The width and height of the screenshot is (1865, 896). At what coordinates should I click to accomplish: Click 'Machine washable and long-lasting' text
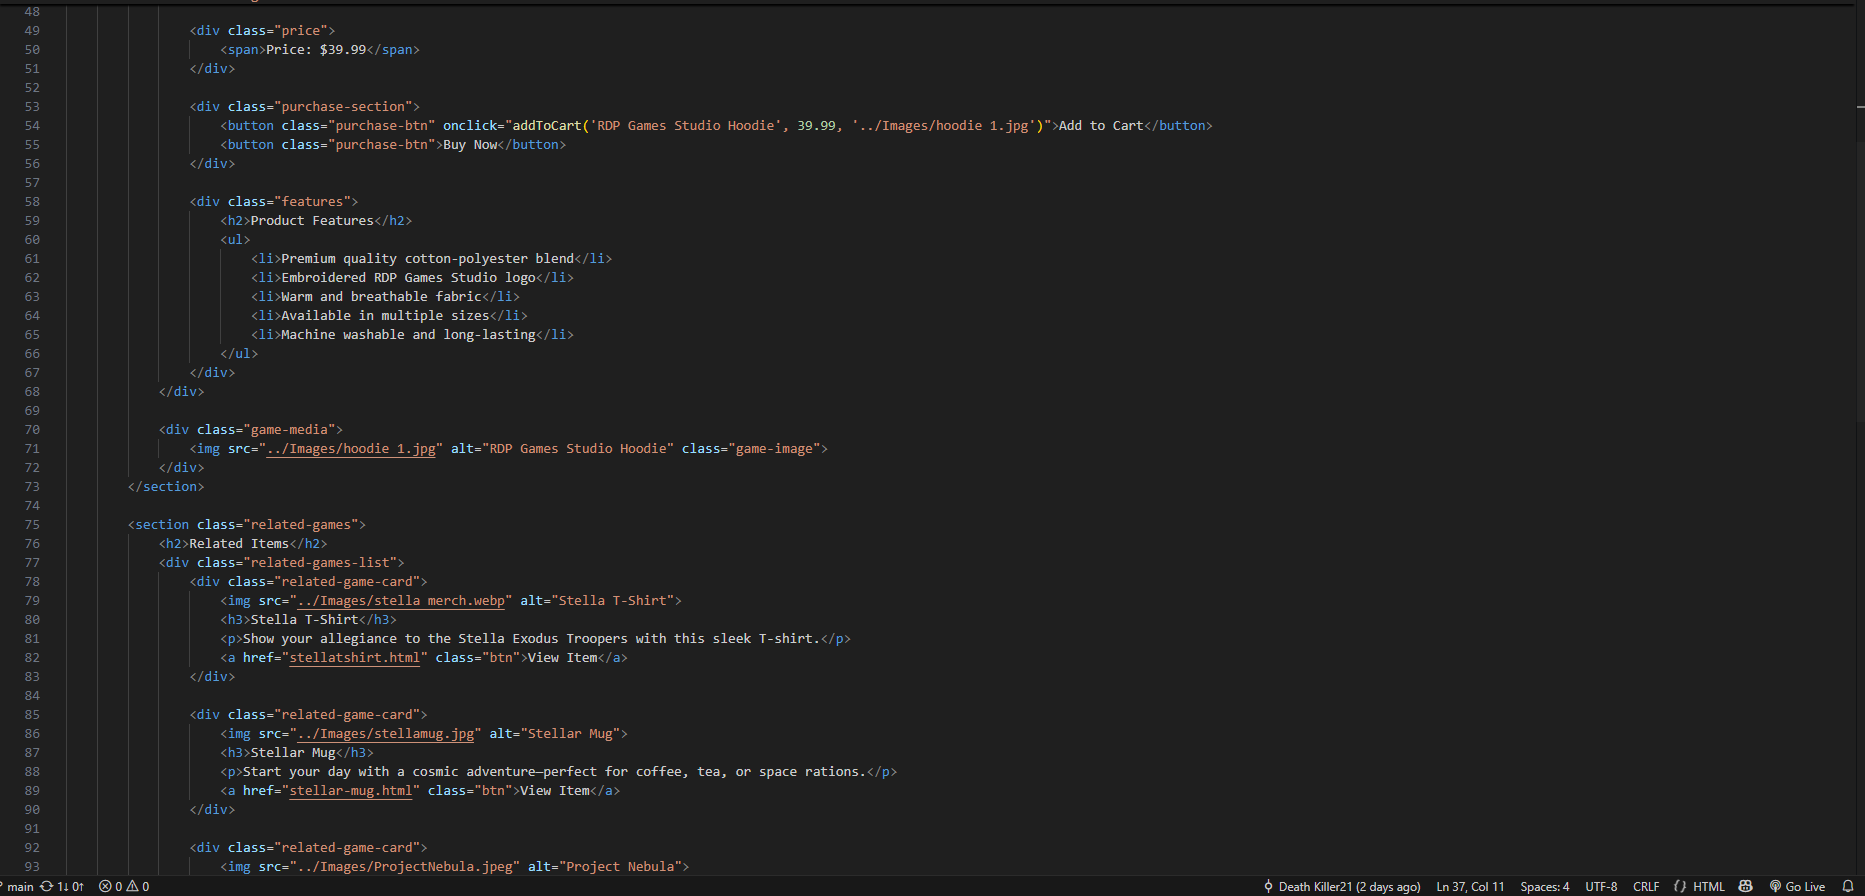click(409, 335)
